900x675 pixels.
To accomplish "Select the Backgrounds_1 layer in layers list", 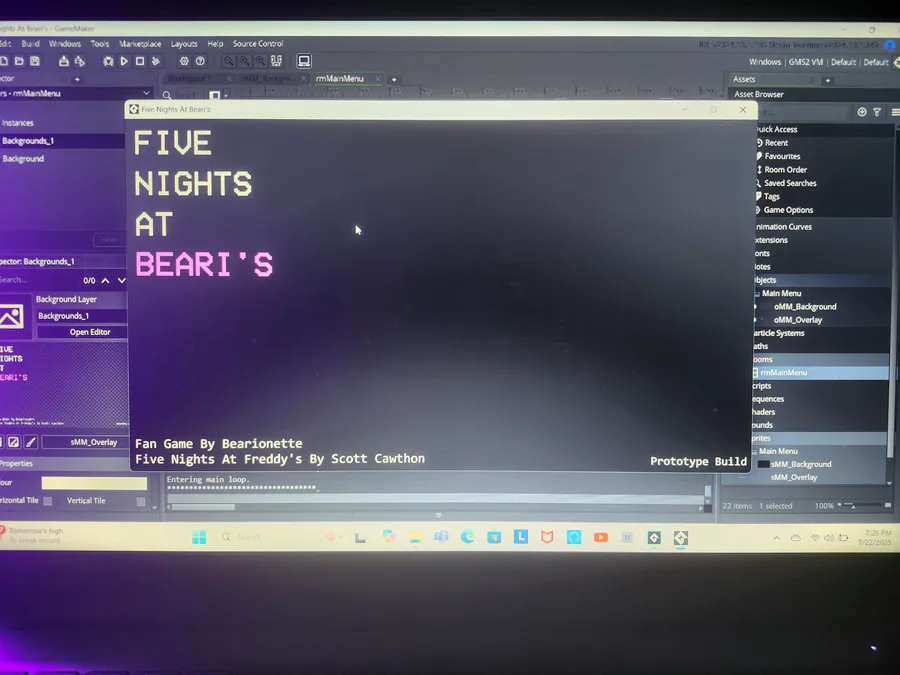I will coord(63,141).
